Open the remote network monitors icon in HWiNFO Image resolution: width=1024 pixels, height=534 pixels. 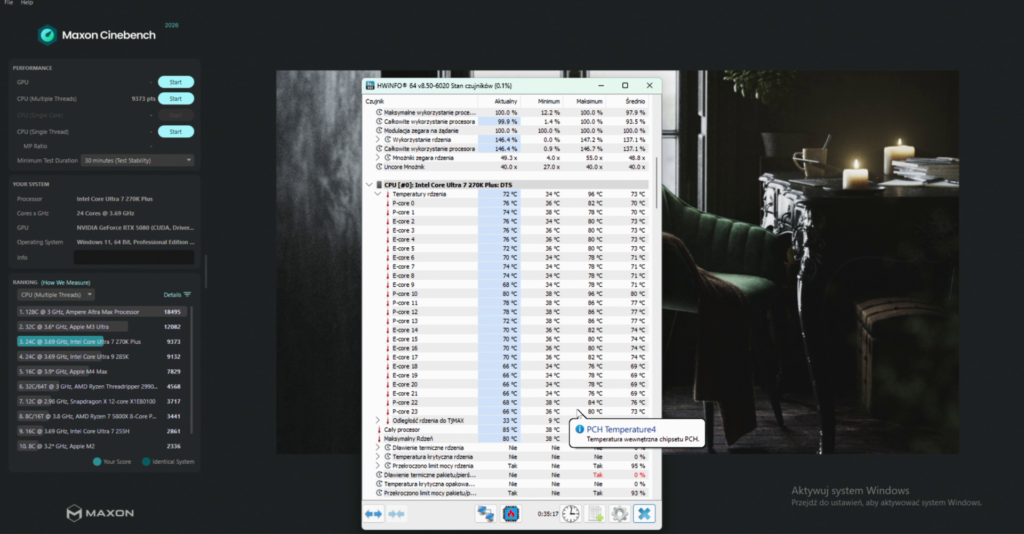pos(485,514)
